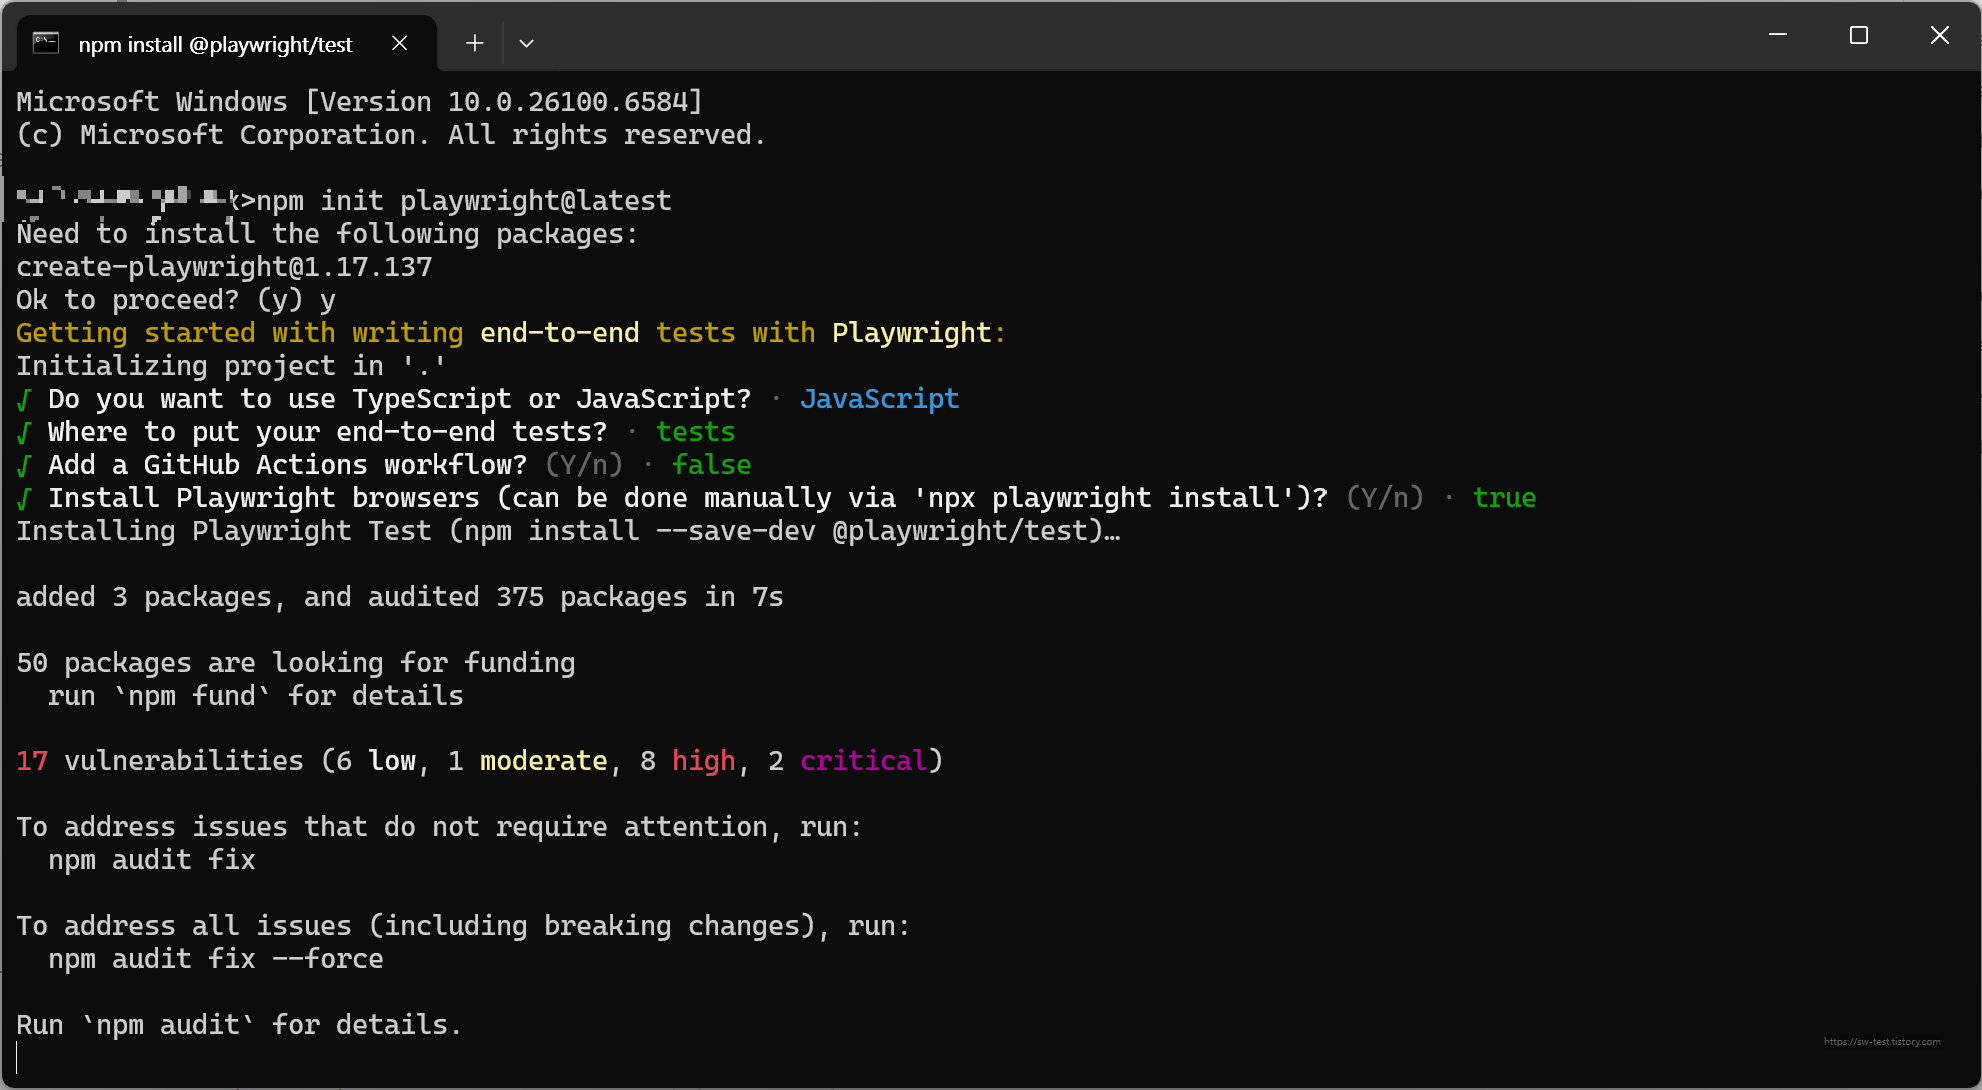Click the red 17 vulnerabilities count
This screenshot has width=1982, height=1090.
coord(32,761)
